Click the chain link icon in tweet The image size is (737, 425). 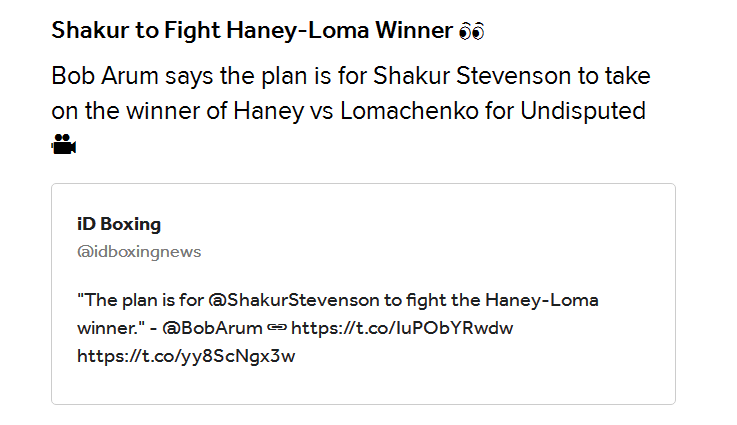click(x=276, y=328)
